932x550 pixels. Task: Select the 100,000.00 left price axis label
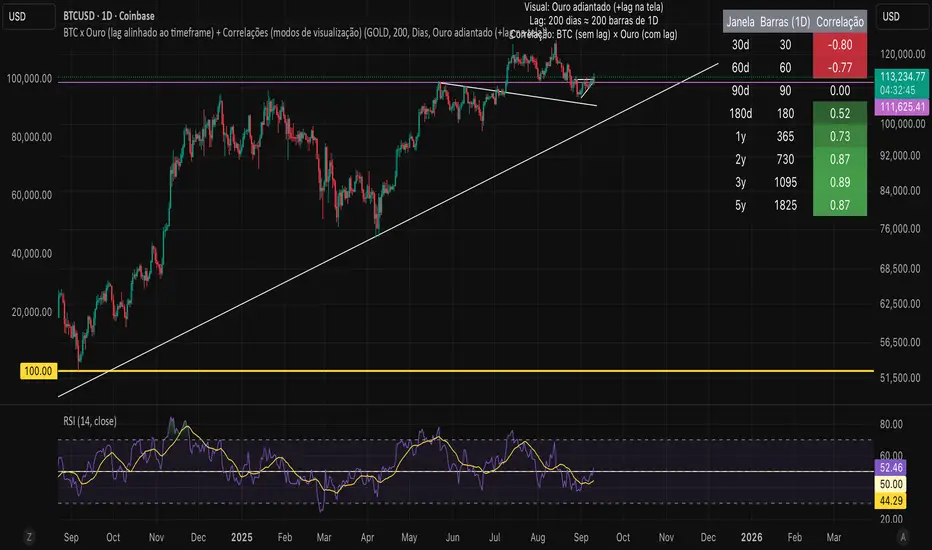30,78
